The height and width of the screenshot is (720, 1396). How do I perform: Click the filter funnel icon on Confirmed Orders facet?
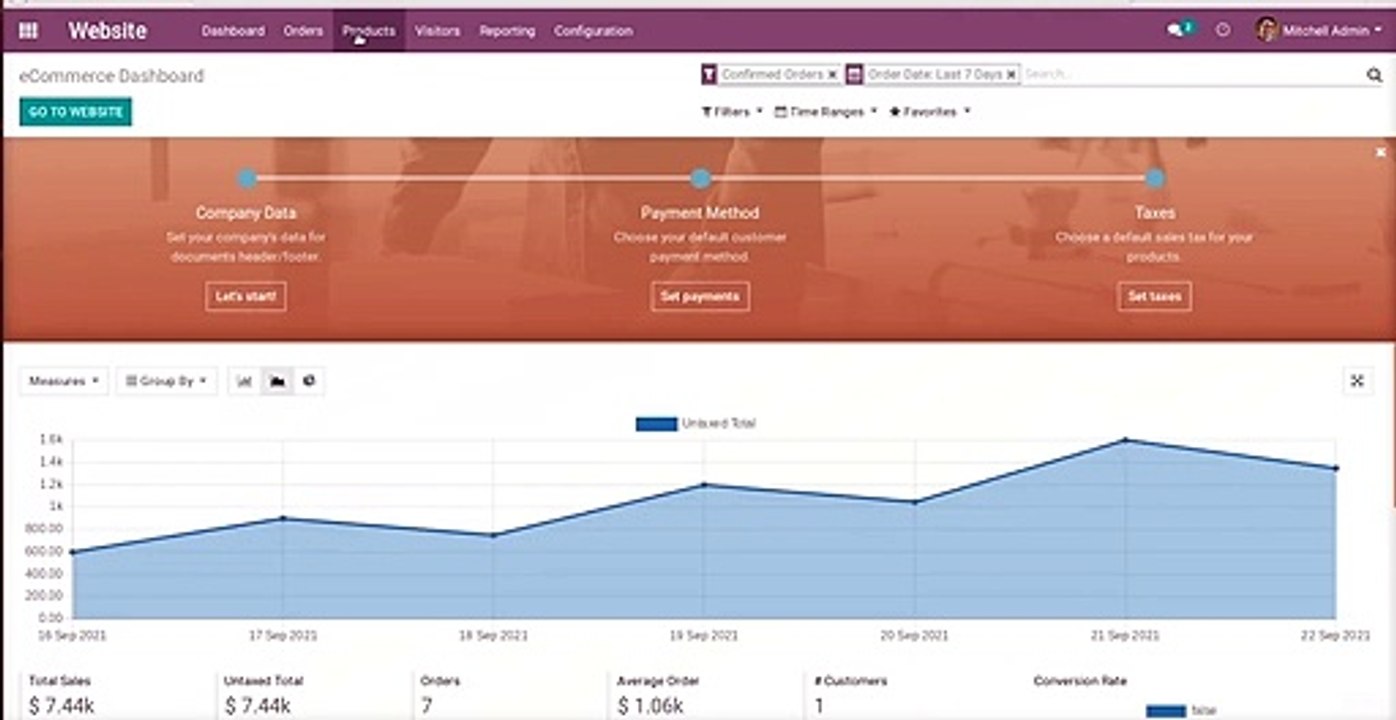point(709,74)
